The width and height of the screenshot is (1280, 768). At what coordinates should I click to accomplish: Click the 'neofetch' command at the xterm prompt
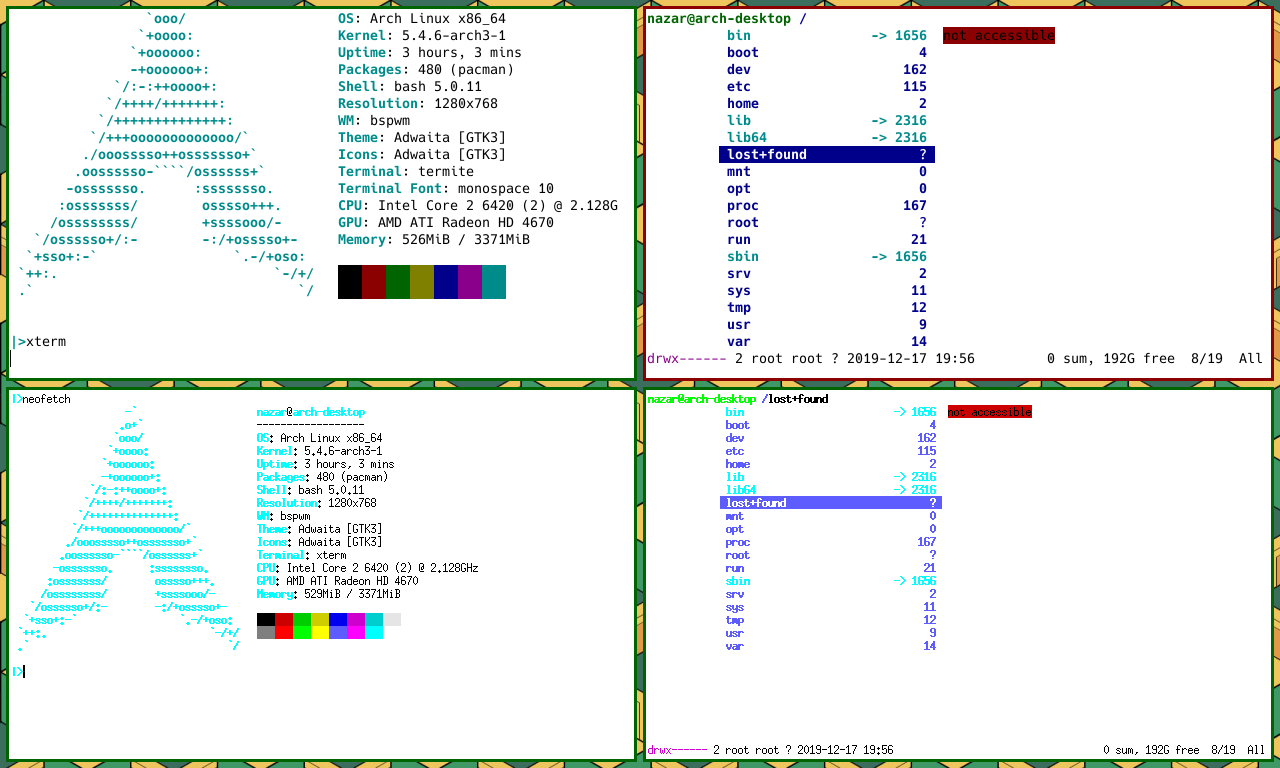(46, 399)
